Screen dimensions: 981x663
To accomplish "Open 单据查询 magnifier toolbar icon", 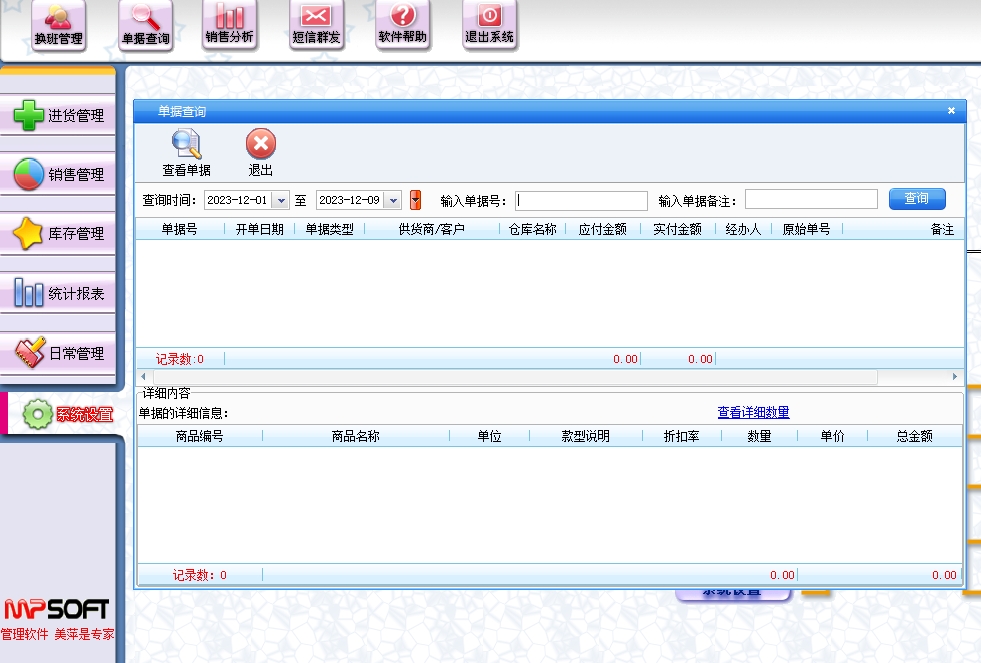I will pyautogui.click(x=145, y=25).
